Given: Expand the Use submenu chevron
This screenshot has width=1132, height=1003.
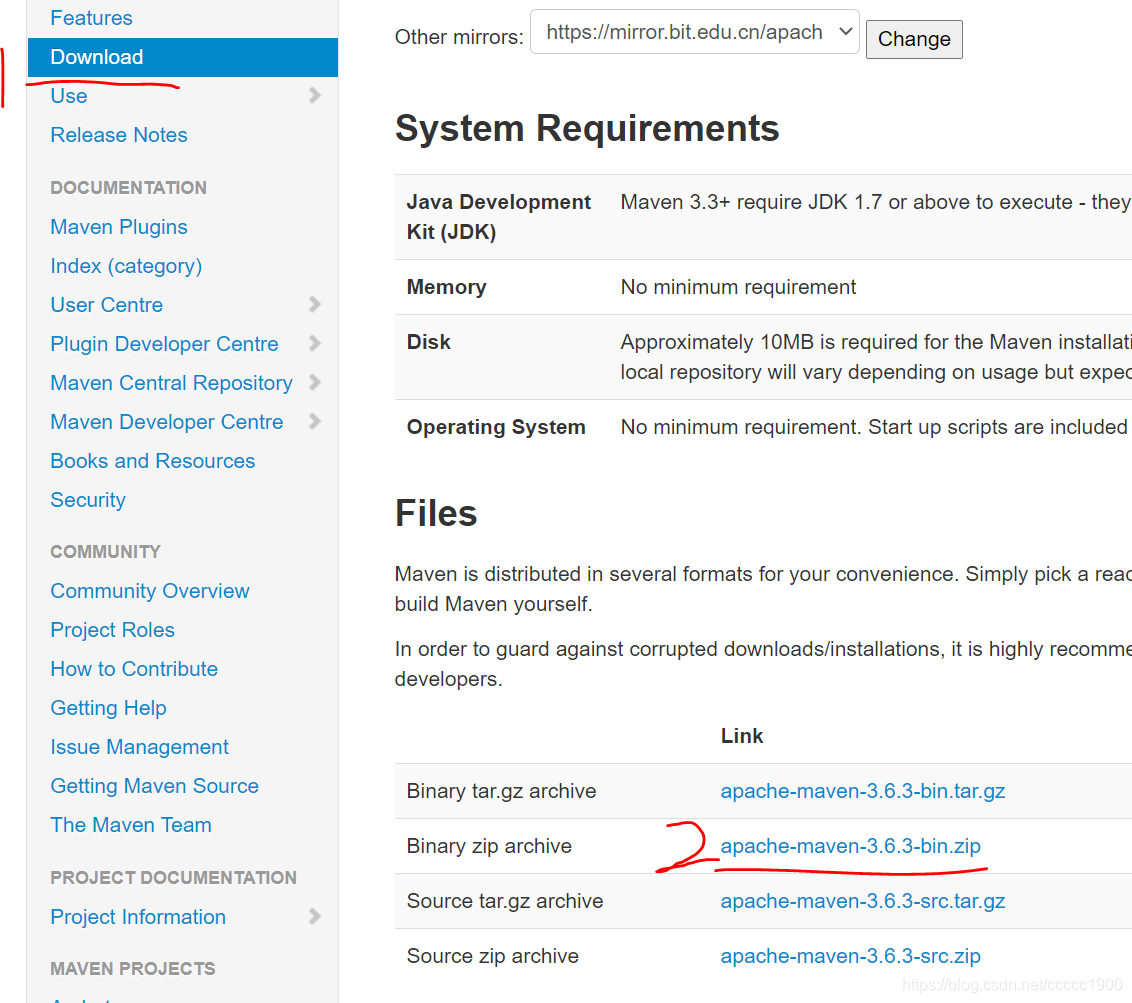Looking at the screenshot, I should 314,95.
